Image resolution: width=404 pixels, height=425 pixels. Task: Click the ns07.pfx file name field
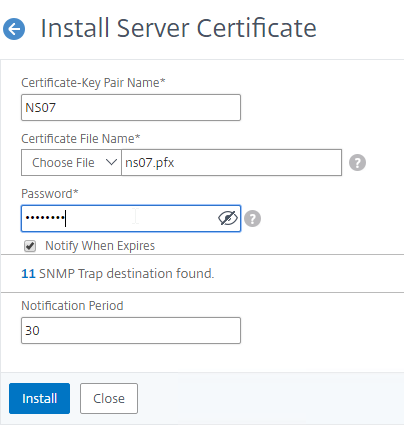coord(231,163)
